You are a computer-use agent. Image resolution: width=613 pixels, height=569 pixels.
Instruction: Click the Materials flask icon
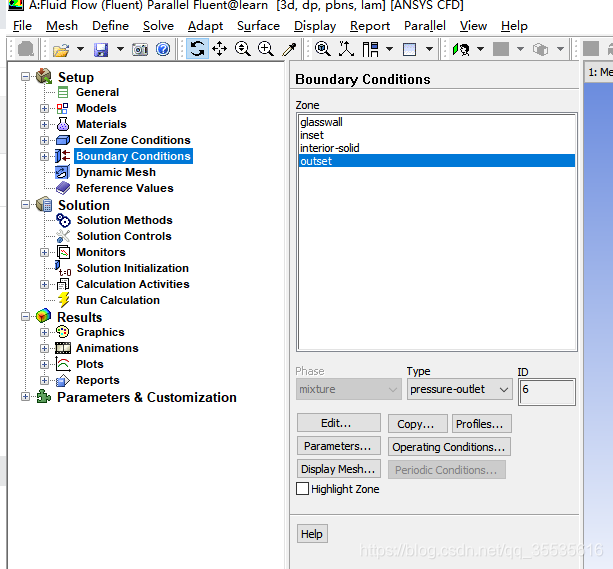[63, 124]
